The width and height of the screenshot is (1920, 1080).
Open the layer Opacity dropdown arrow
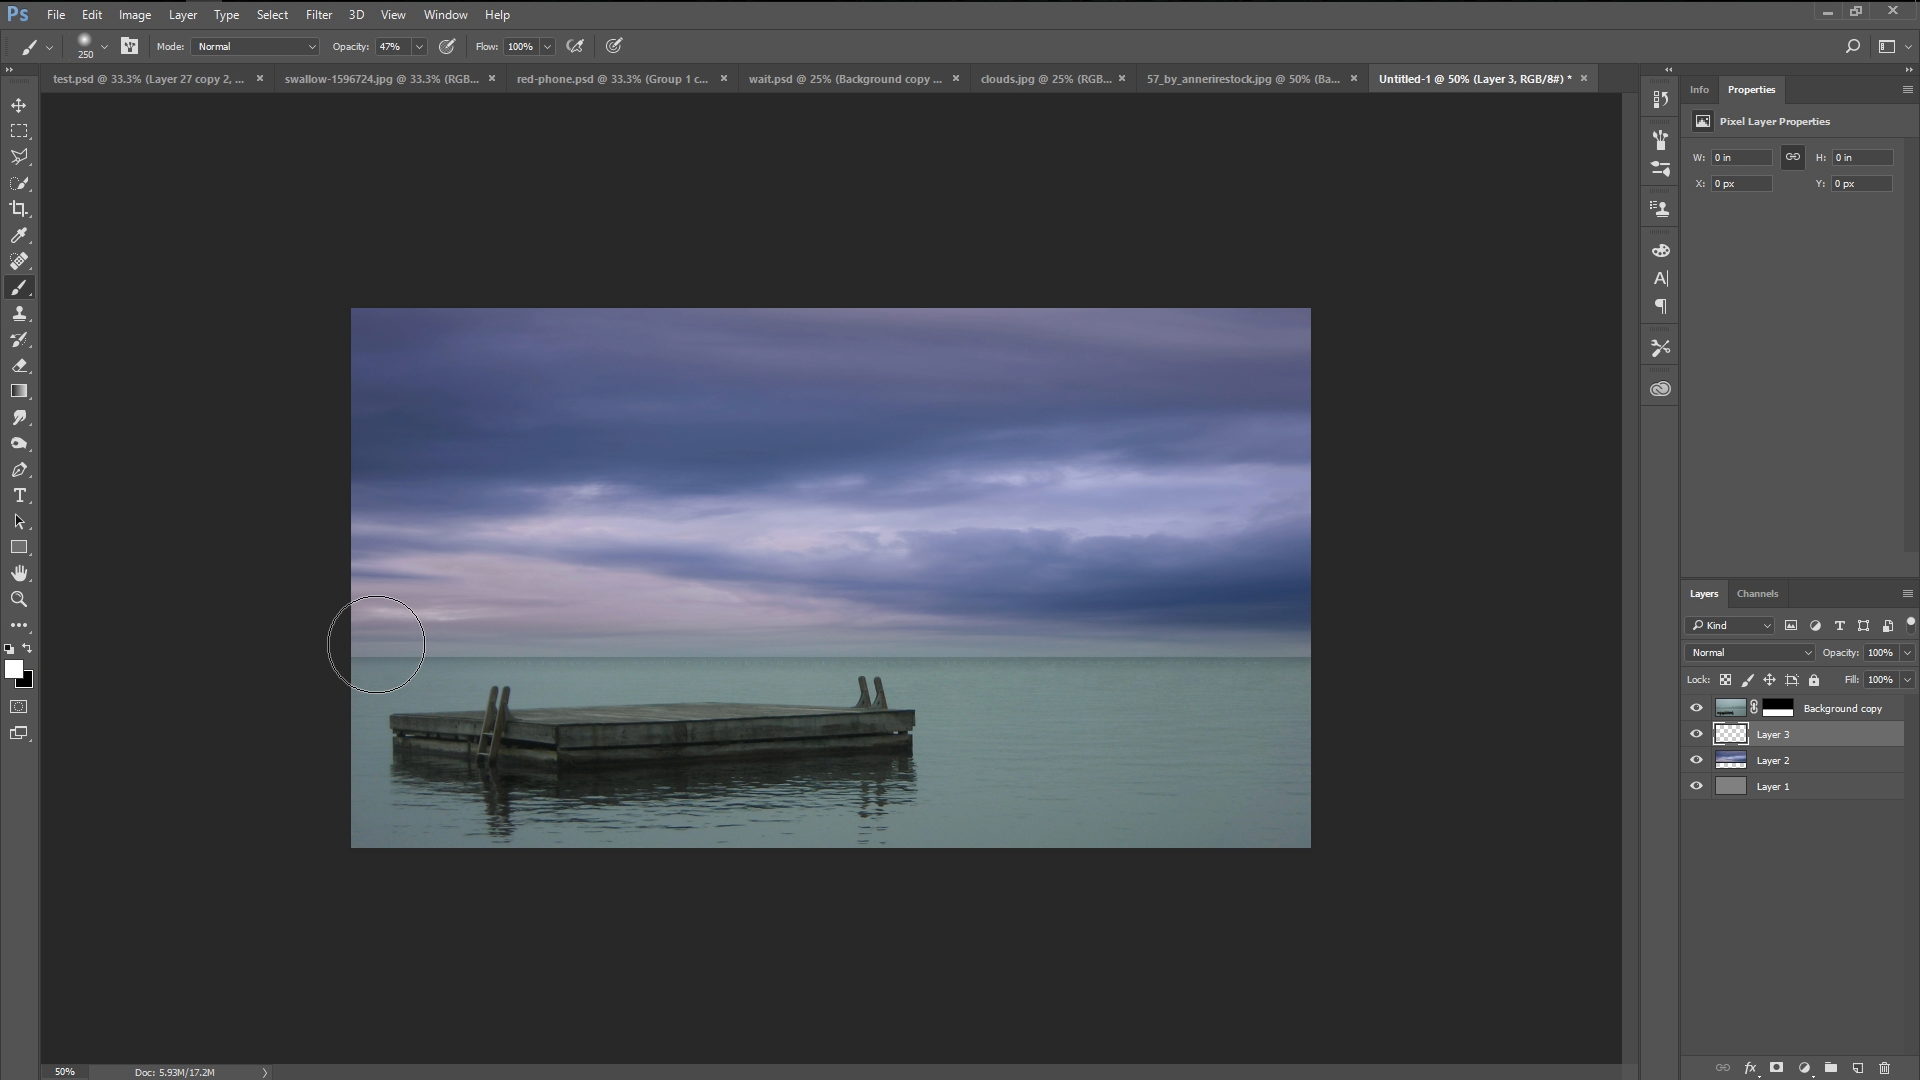1907,653
